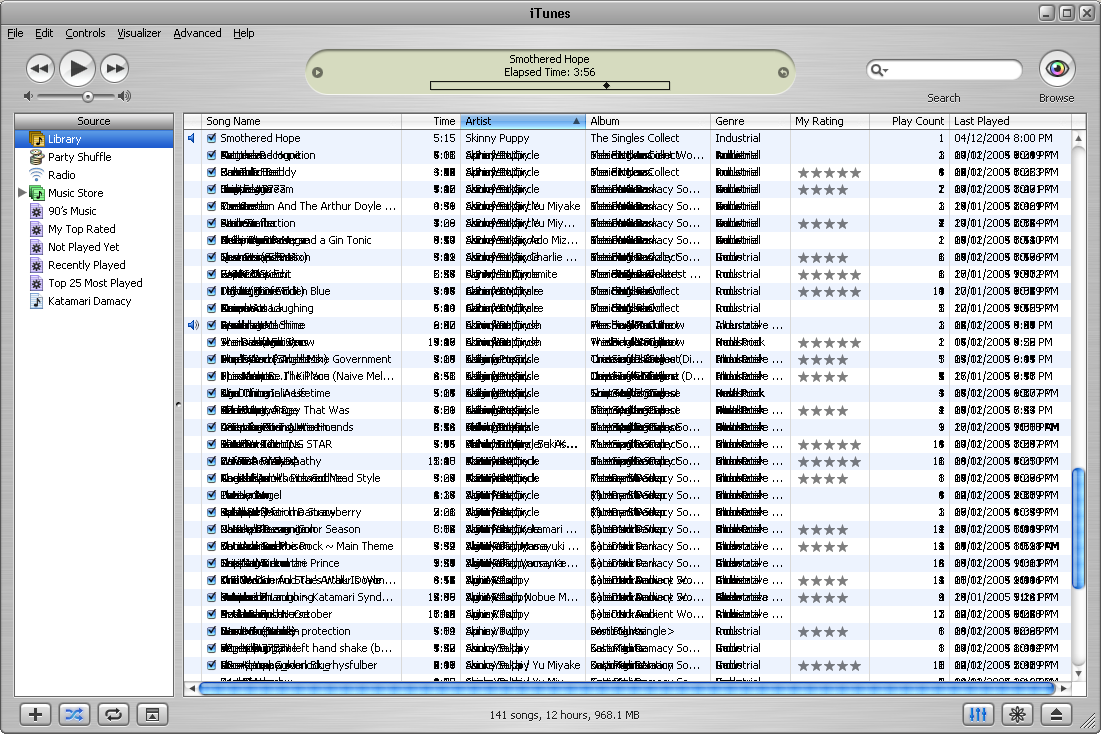
Task: Click the Browse eye button
Action: click(x=1057, y=69)
